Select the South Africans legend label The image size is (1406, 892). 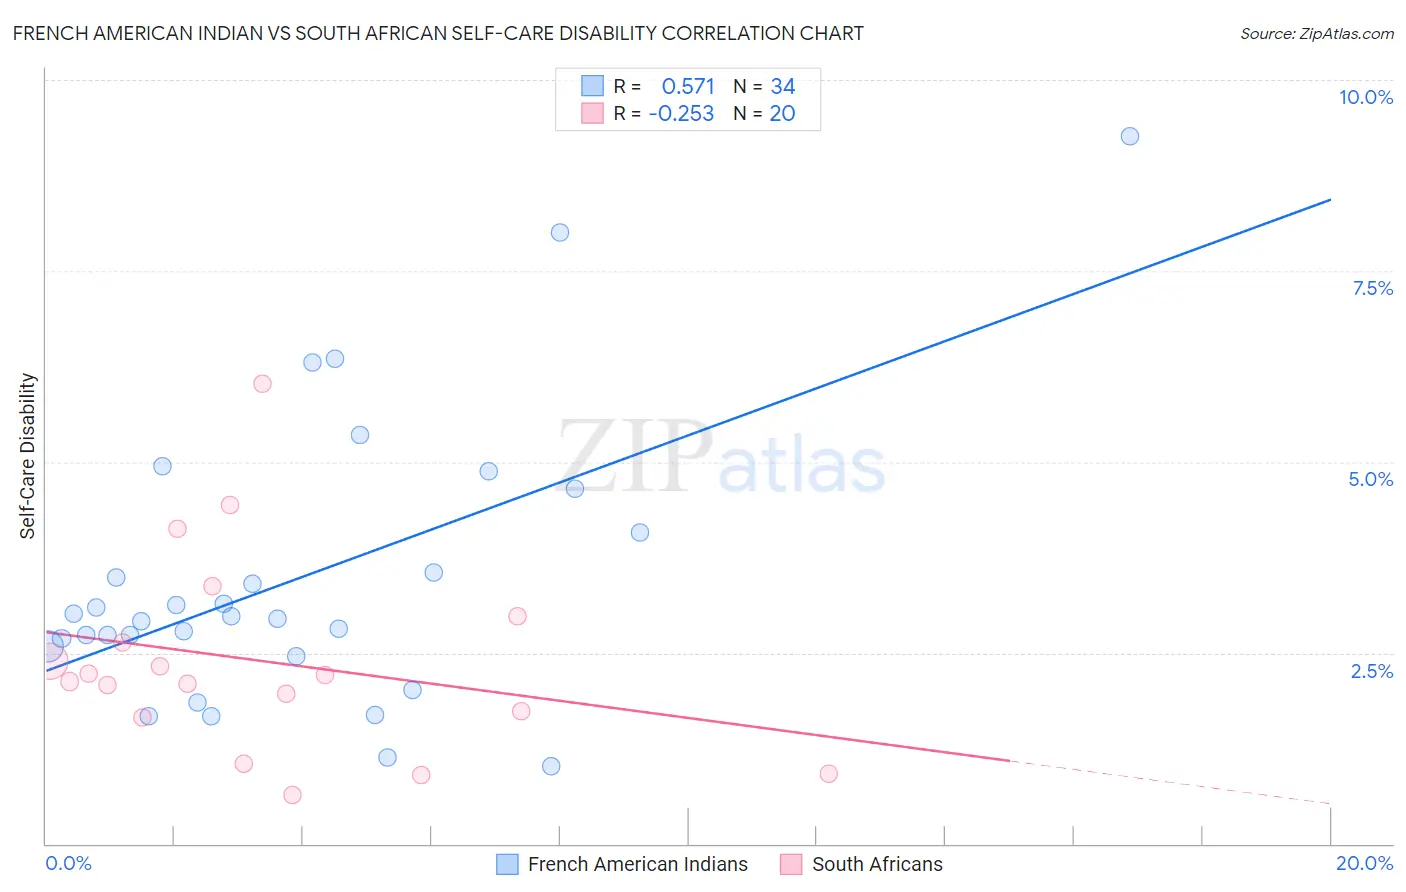[877, 864]
